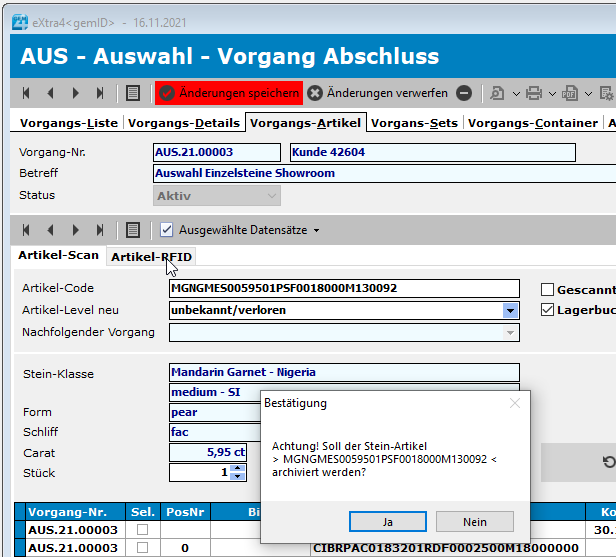Close the Bestätigung dialog
Image resolution: width=616 pixels, height=557 pixels.
(515, 403)
